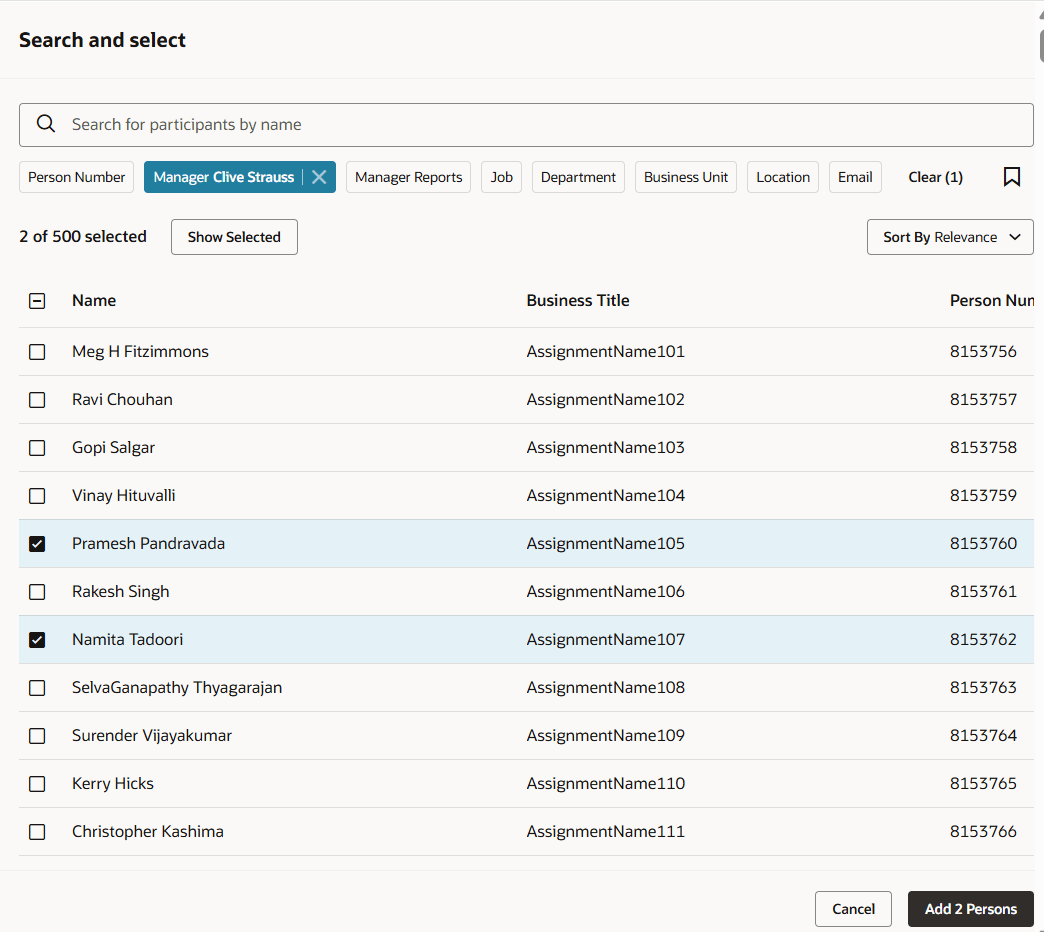Open the Business Unit filter chip

pos(686,177)
